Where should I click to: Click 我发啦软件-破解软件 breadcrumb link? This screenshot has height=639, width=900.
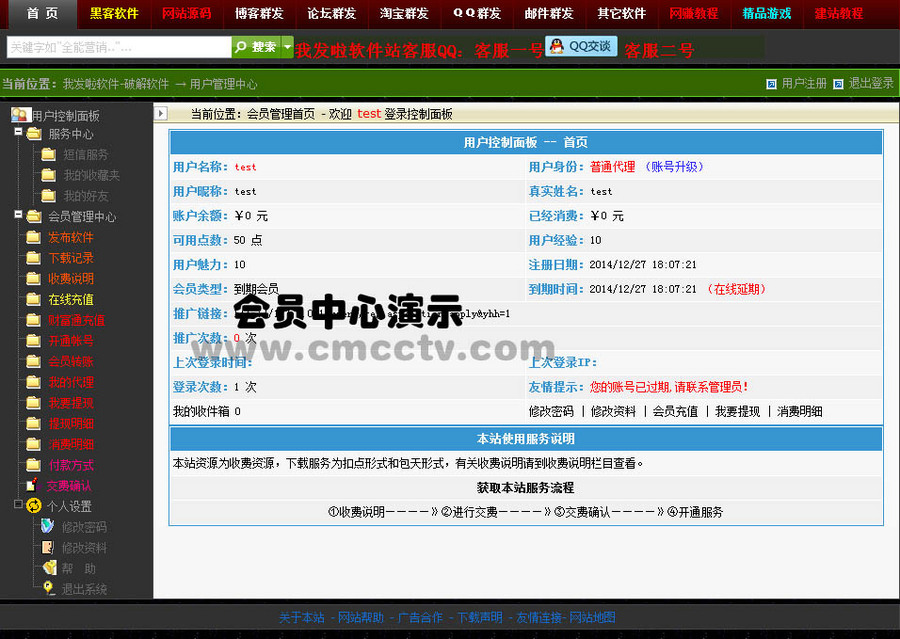pos(115,84)
